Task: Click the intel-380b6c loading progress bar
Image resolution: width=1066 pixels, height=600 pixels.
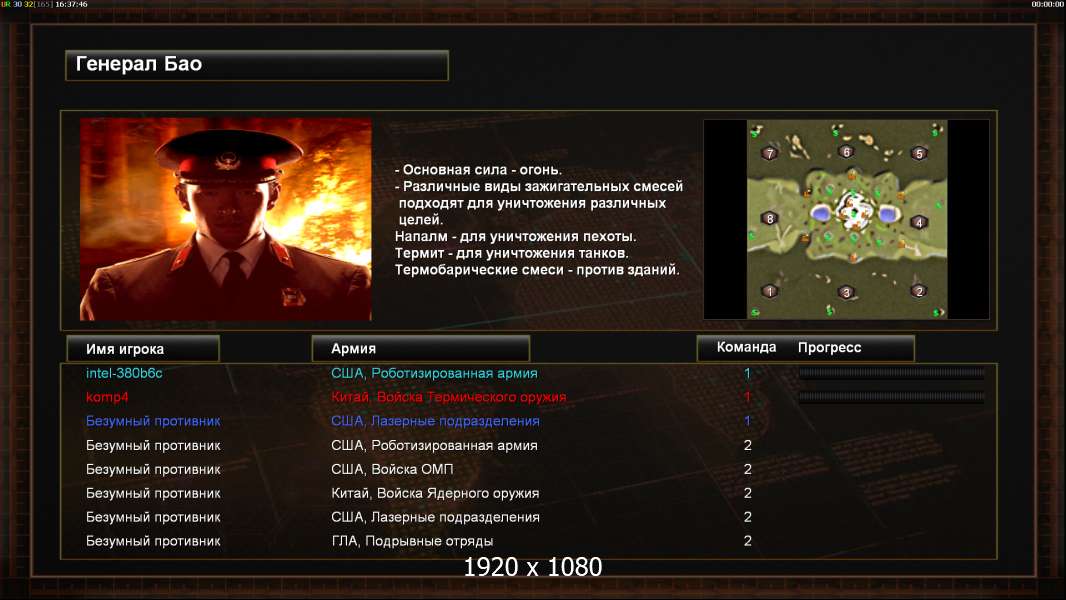Action: pos(891,372)
